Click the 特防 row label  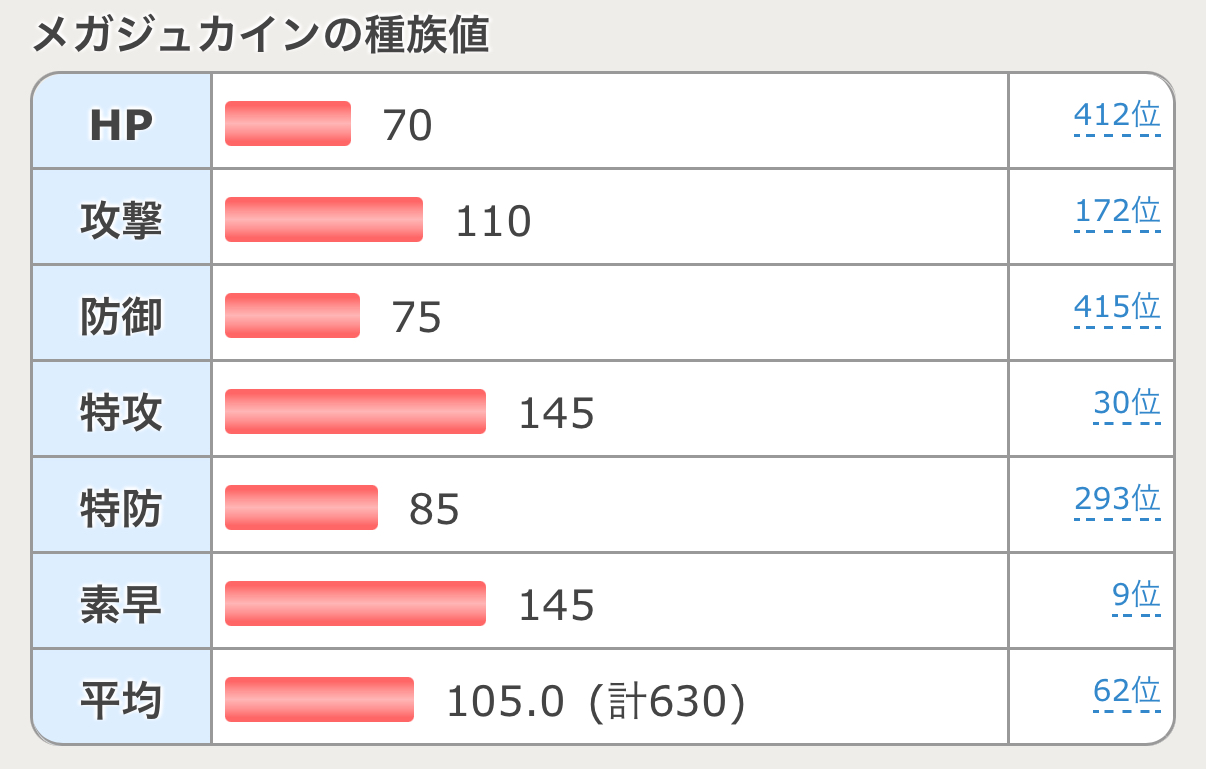(x=121, y=508)
